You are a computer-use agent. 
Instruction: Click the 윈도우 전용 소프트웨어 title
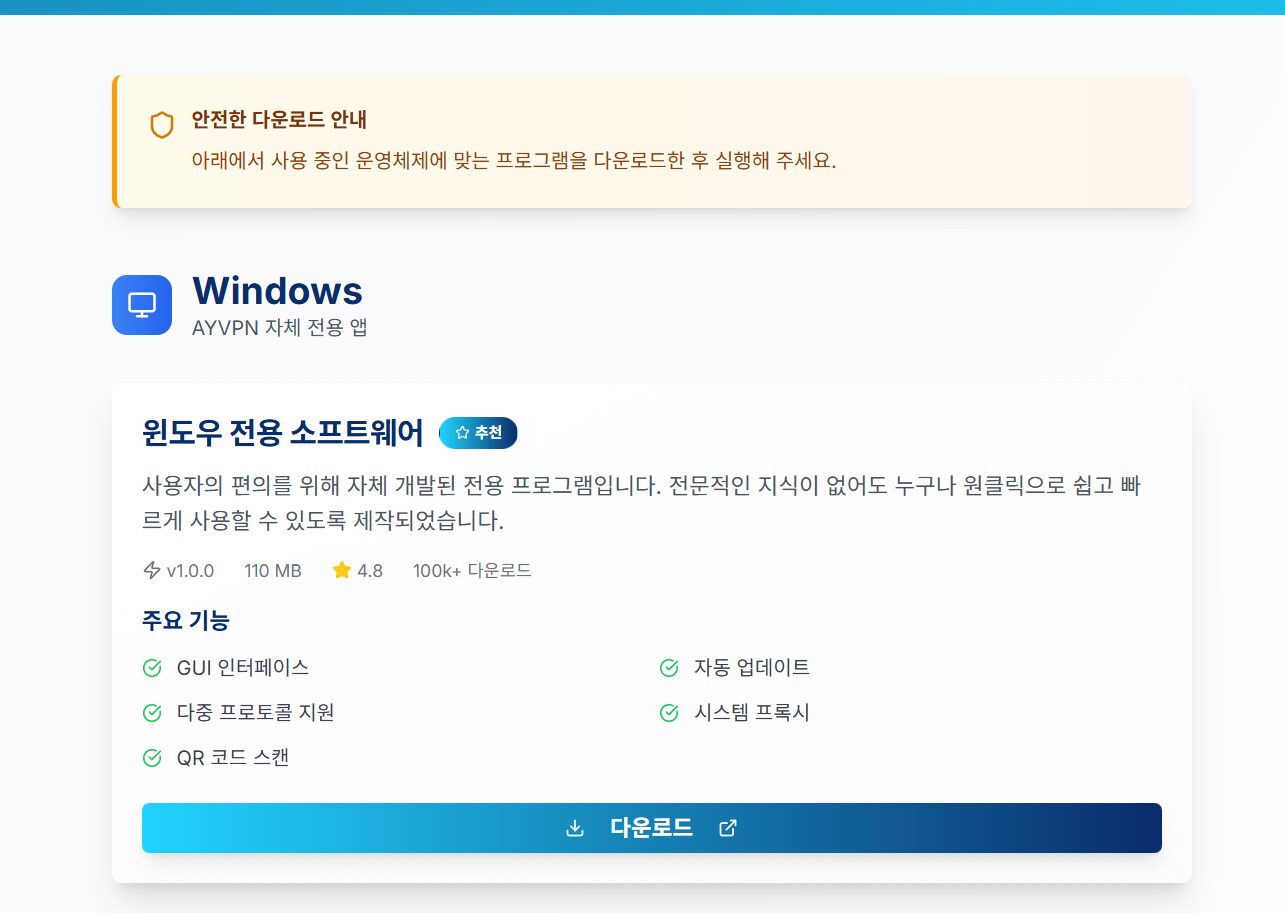(x=283, y=433)
